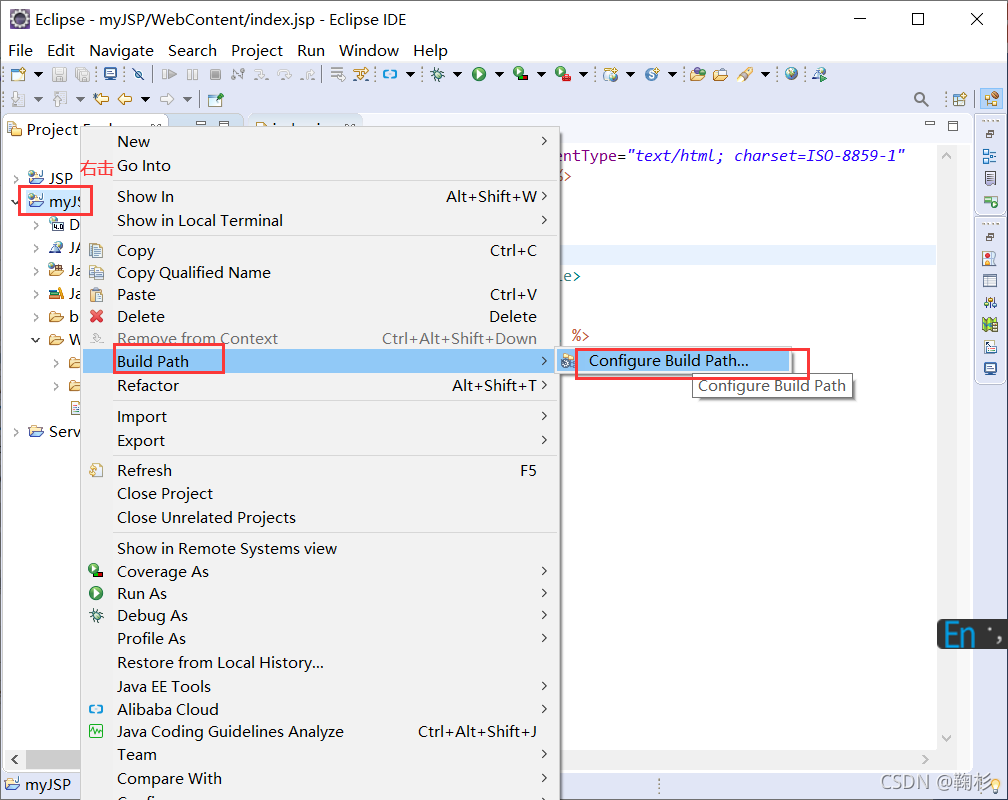Image resolution: width=1008 pixels, height=800 pixels.
Task: Open the Web Browser globe icon
Action: click(x=791, y=75)
